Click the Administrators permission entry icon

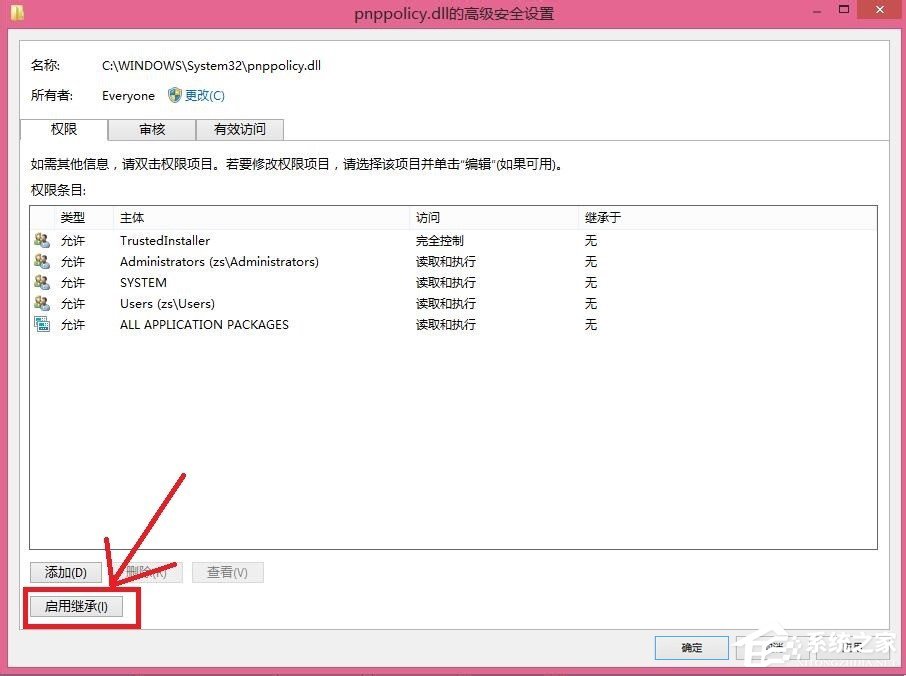(x=41, y=261)
